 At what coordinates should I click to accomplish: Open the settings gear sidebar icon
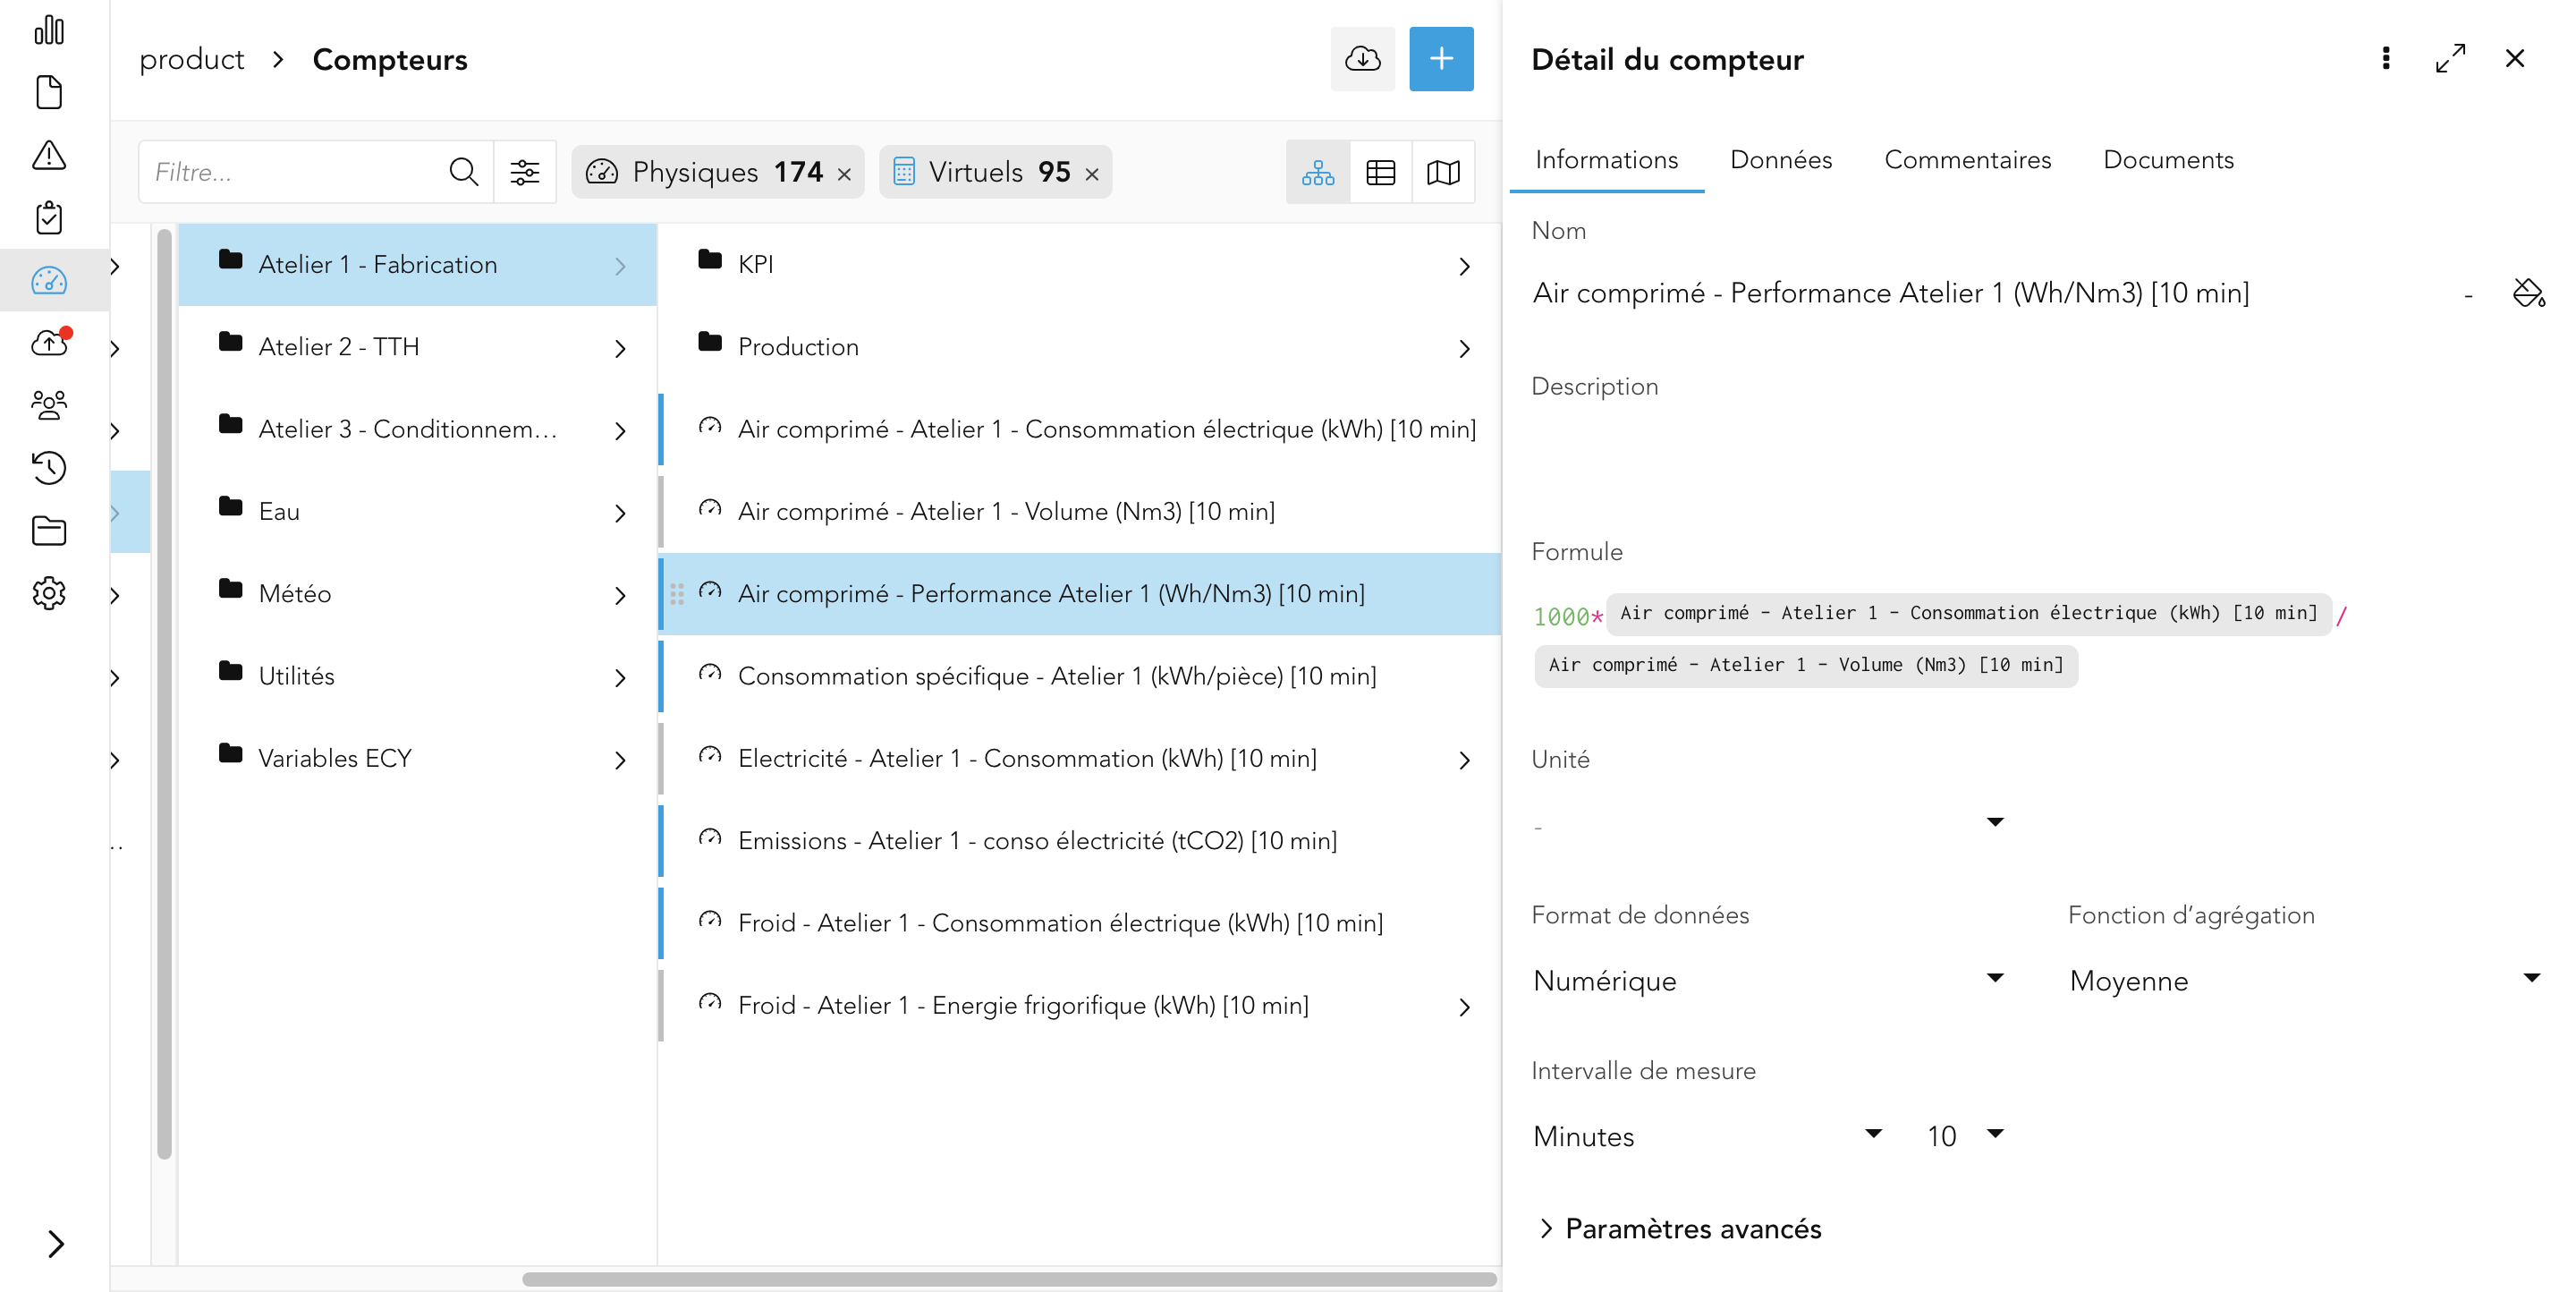[49, 593]
